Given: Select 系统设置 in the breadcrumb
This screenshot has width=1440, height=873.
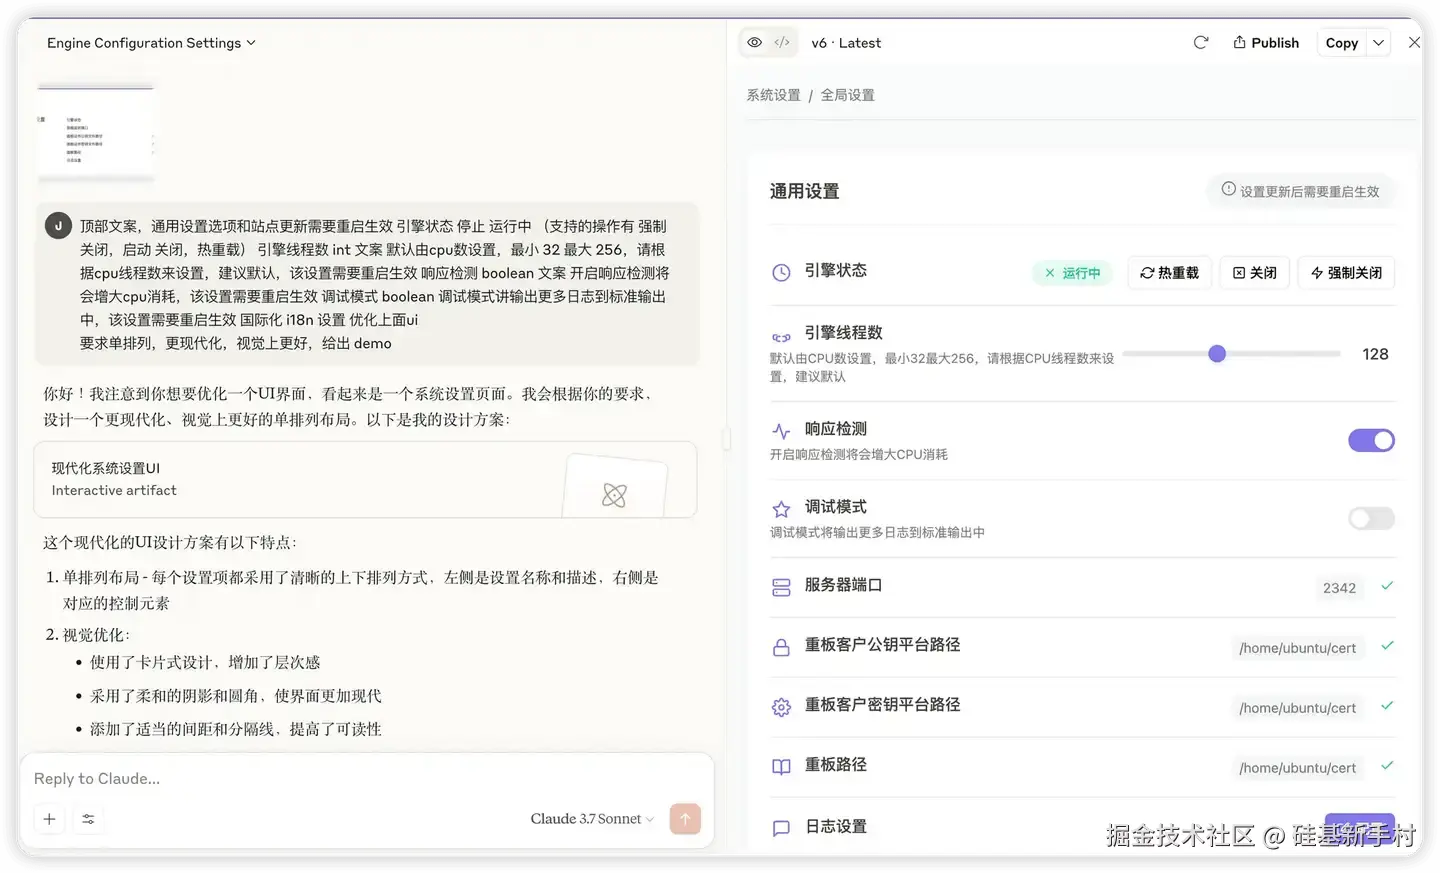Looking at the screenshot, I should point(772,94).
